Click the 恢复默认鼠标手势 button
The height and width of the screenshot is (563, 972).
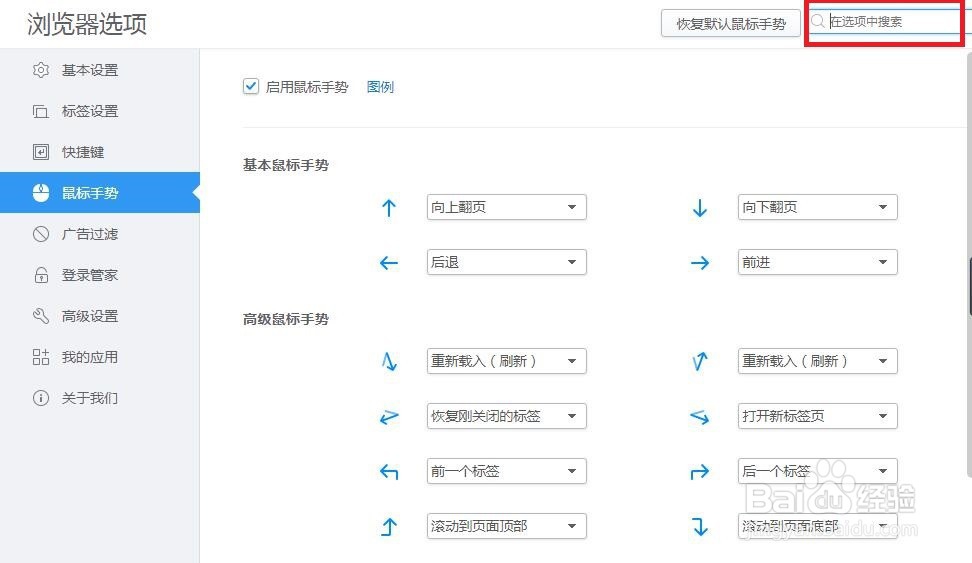(x=731, y=24)
